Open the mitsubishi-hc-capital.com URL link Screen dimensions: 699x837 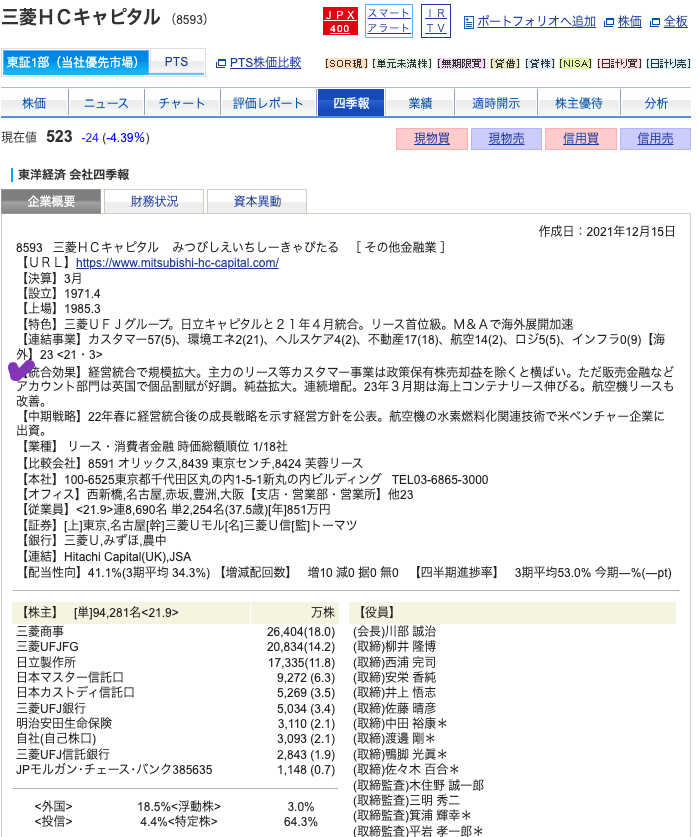177,263
